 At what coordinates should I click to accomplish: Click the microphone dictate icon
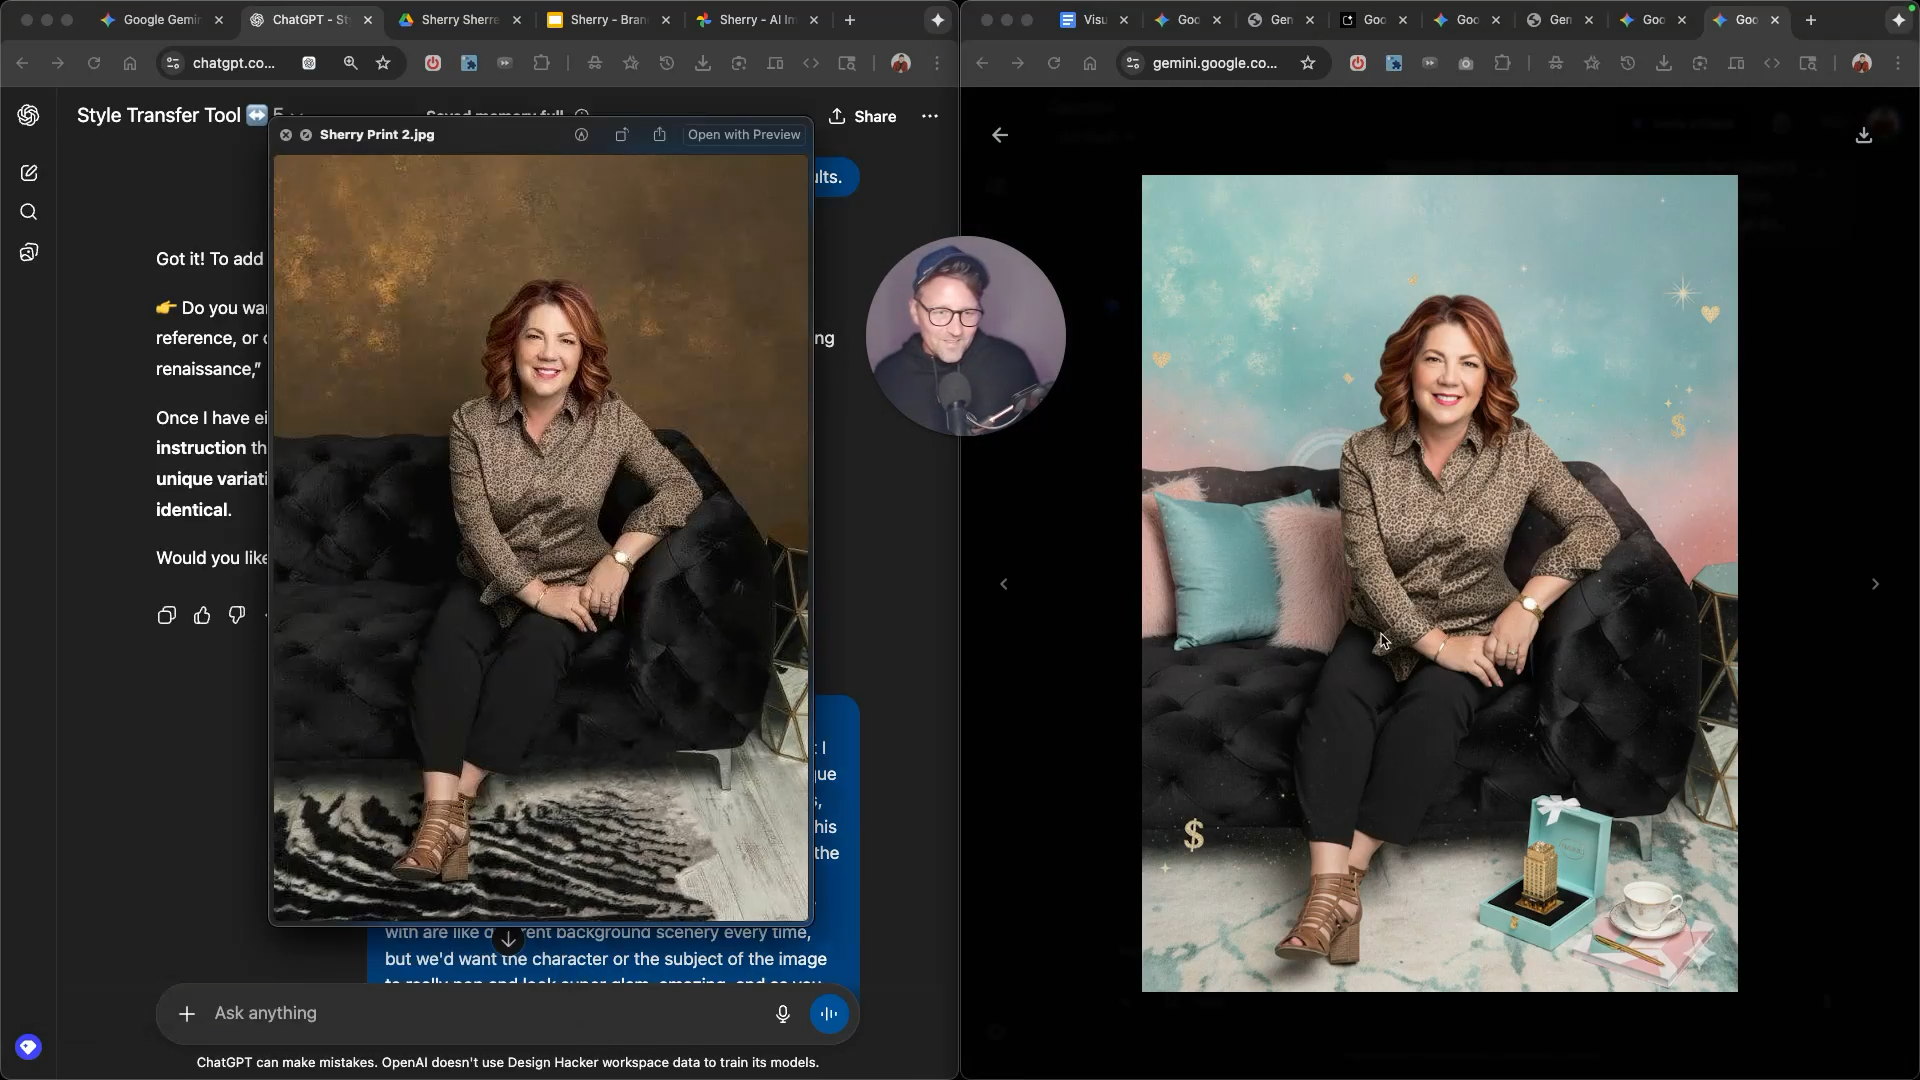click(783, 1014)
